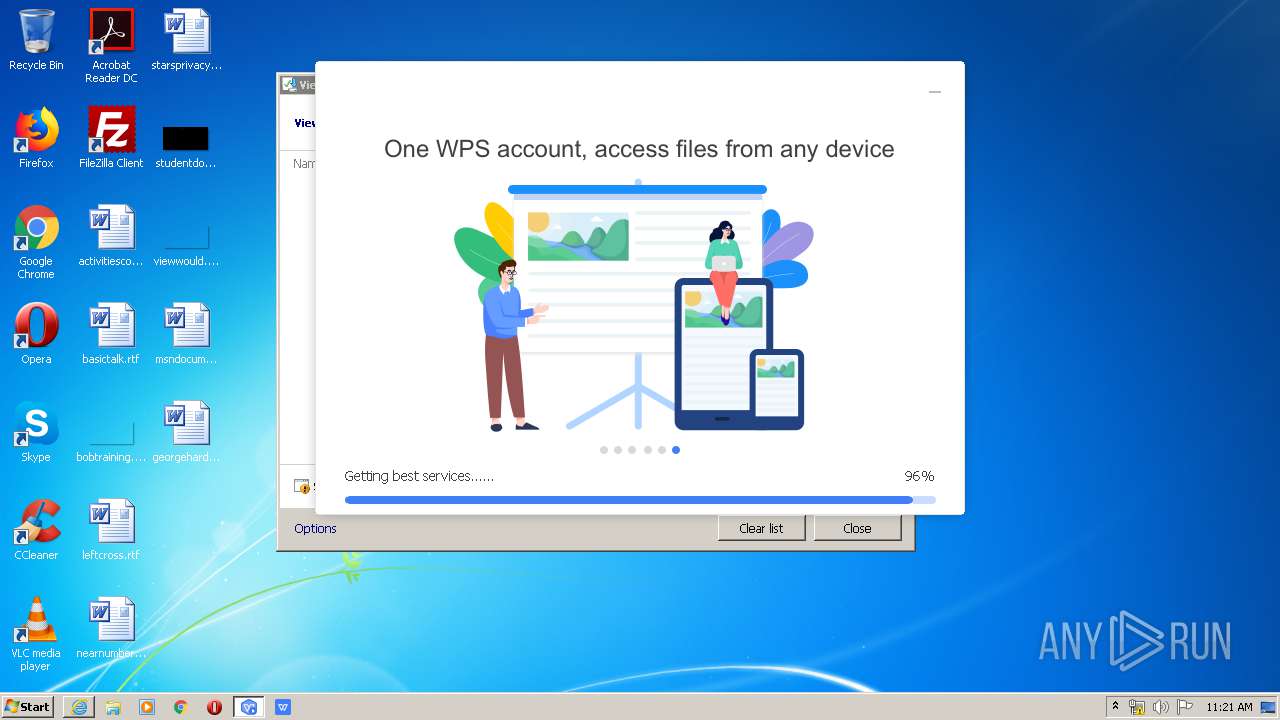Open Windows Media Player taskbar icon
The width and height of the screenshot is (1280, 720).
(147, 707)
